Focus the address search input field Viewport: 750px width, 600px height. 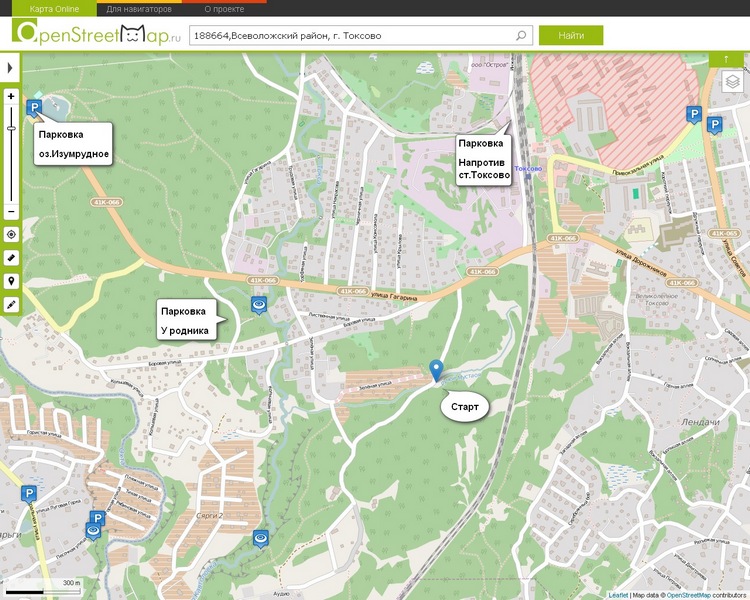(x=353, y=35)
